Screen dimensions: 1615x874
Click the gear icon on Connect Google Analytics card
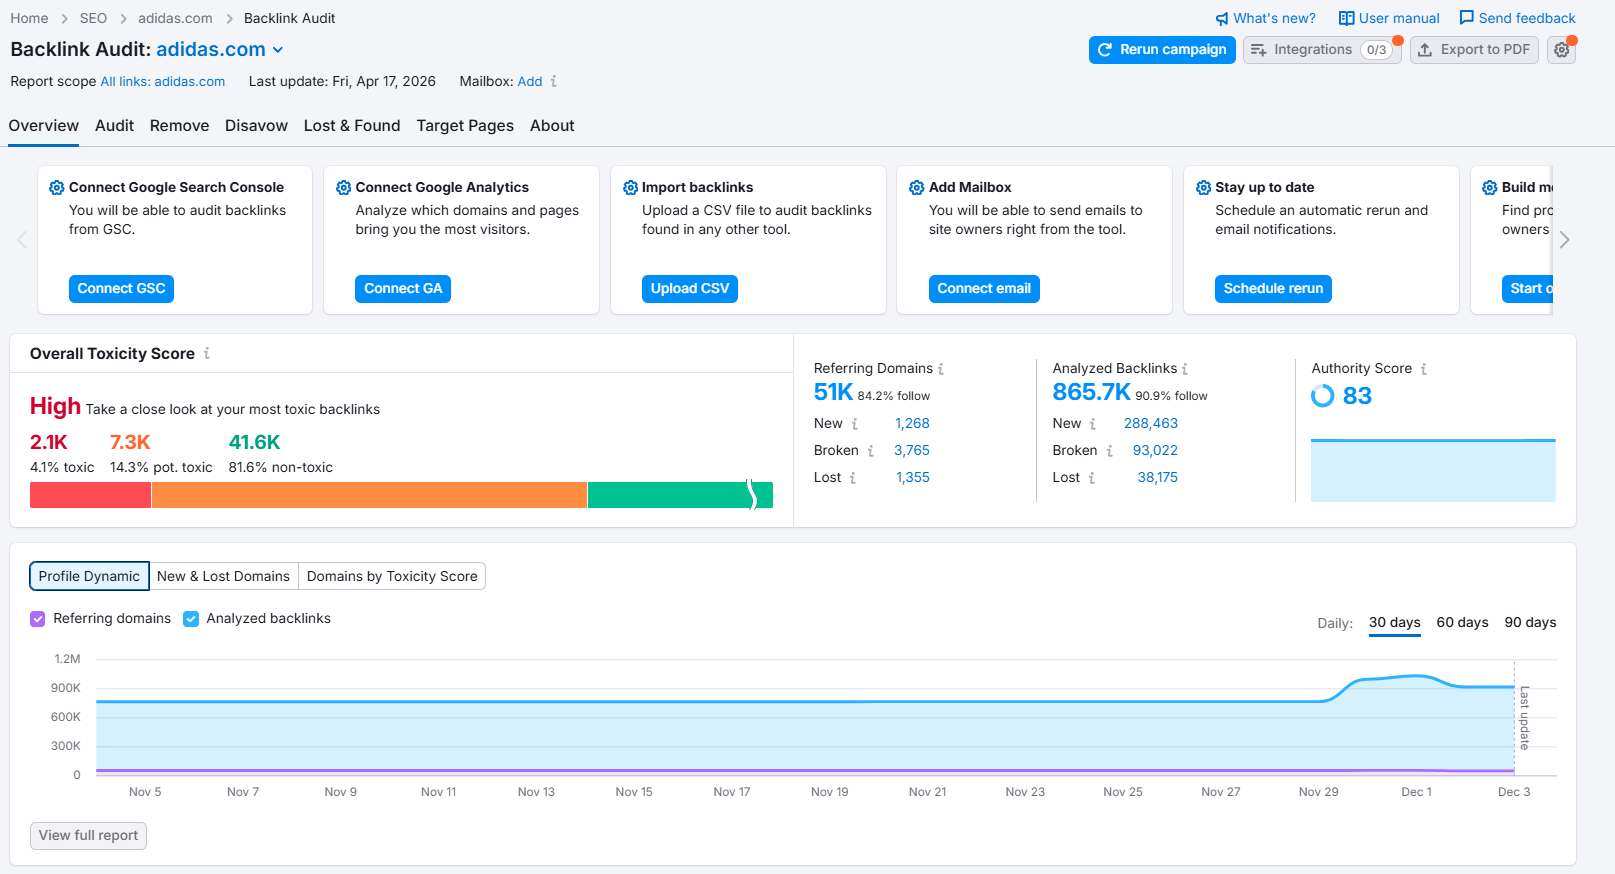[344, 188]
